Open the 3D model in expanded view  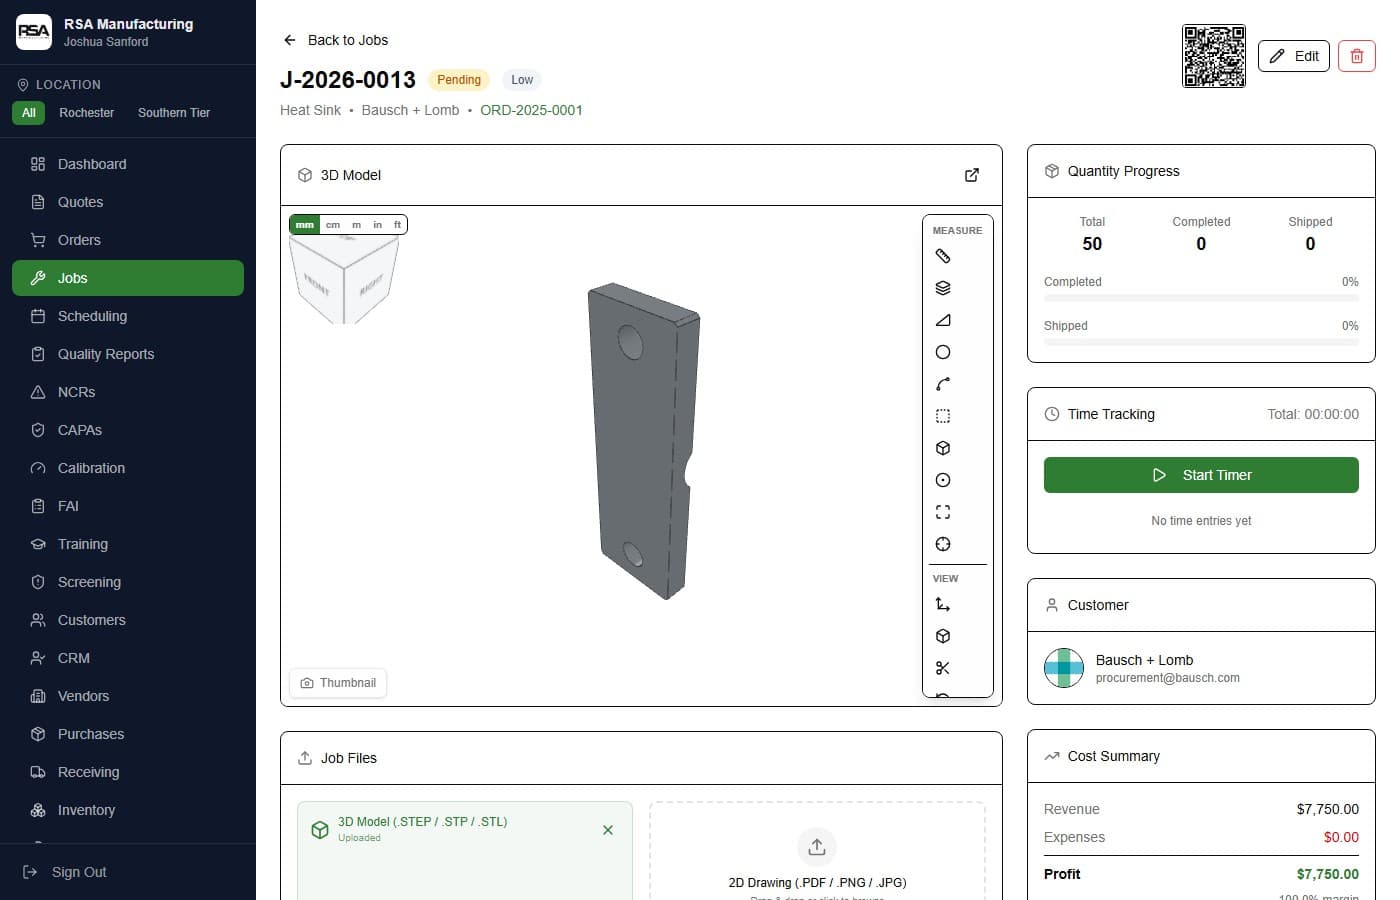pyautogui.click(x=971, y=174)
